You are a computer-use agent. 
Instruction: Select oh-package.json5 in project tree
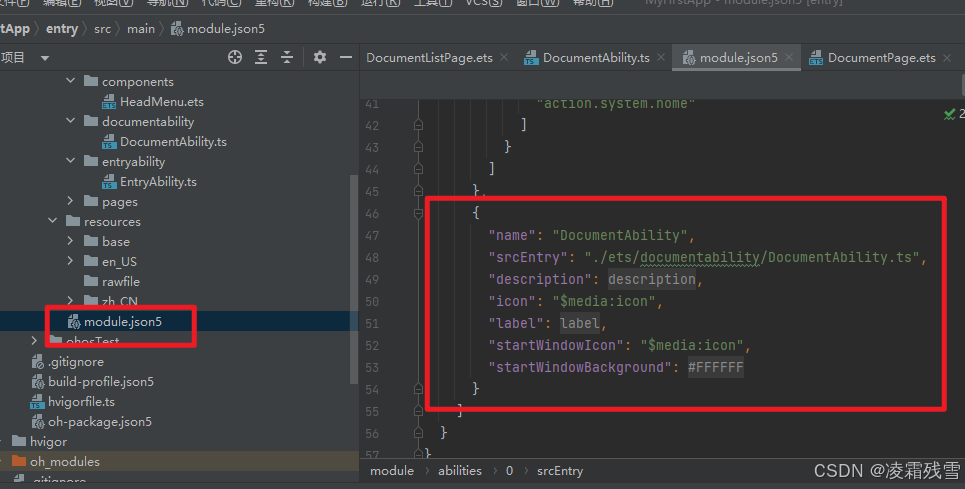[x=100, y=422]
